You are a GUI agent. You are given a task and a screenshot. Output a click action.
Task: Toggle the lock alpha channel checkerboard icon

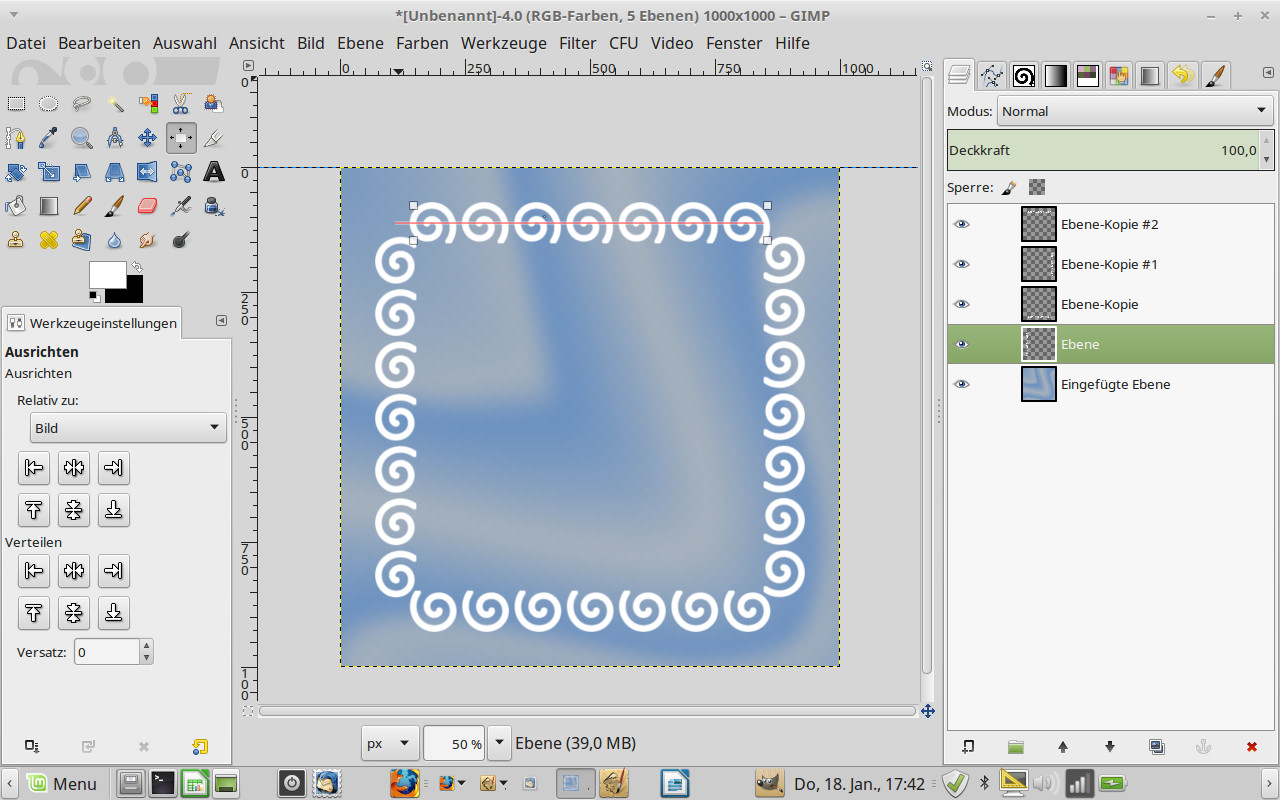point(1037,187)
